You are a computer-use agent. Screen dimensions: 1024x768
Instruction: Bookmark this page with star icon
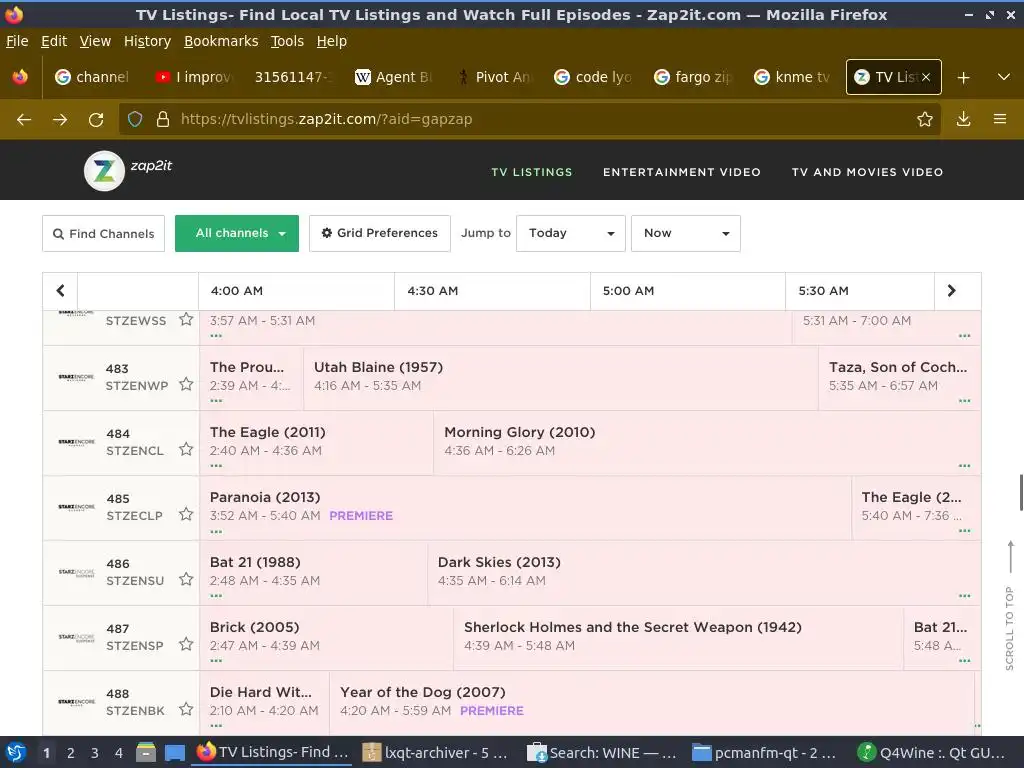[x=925, y=119]
